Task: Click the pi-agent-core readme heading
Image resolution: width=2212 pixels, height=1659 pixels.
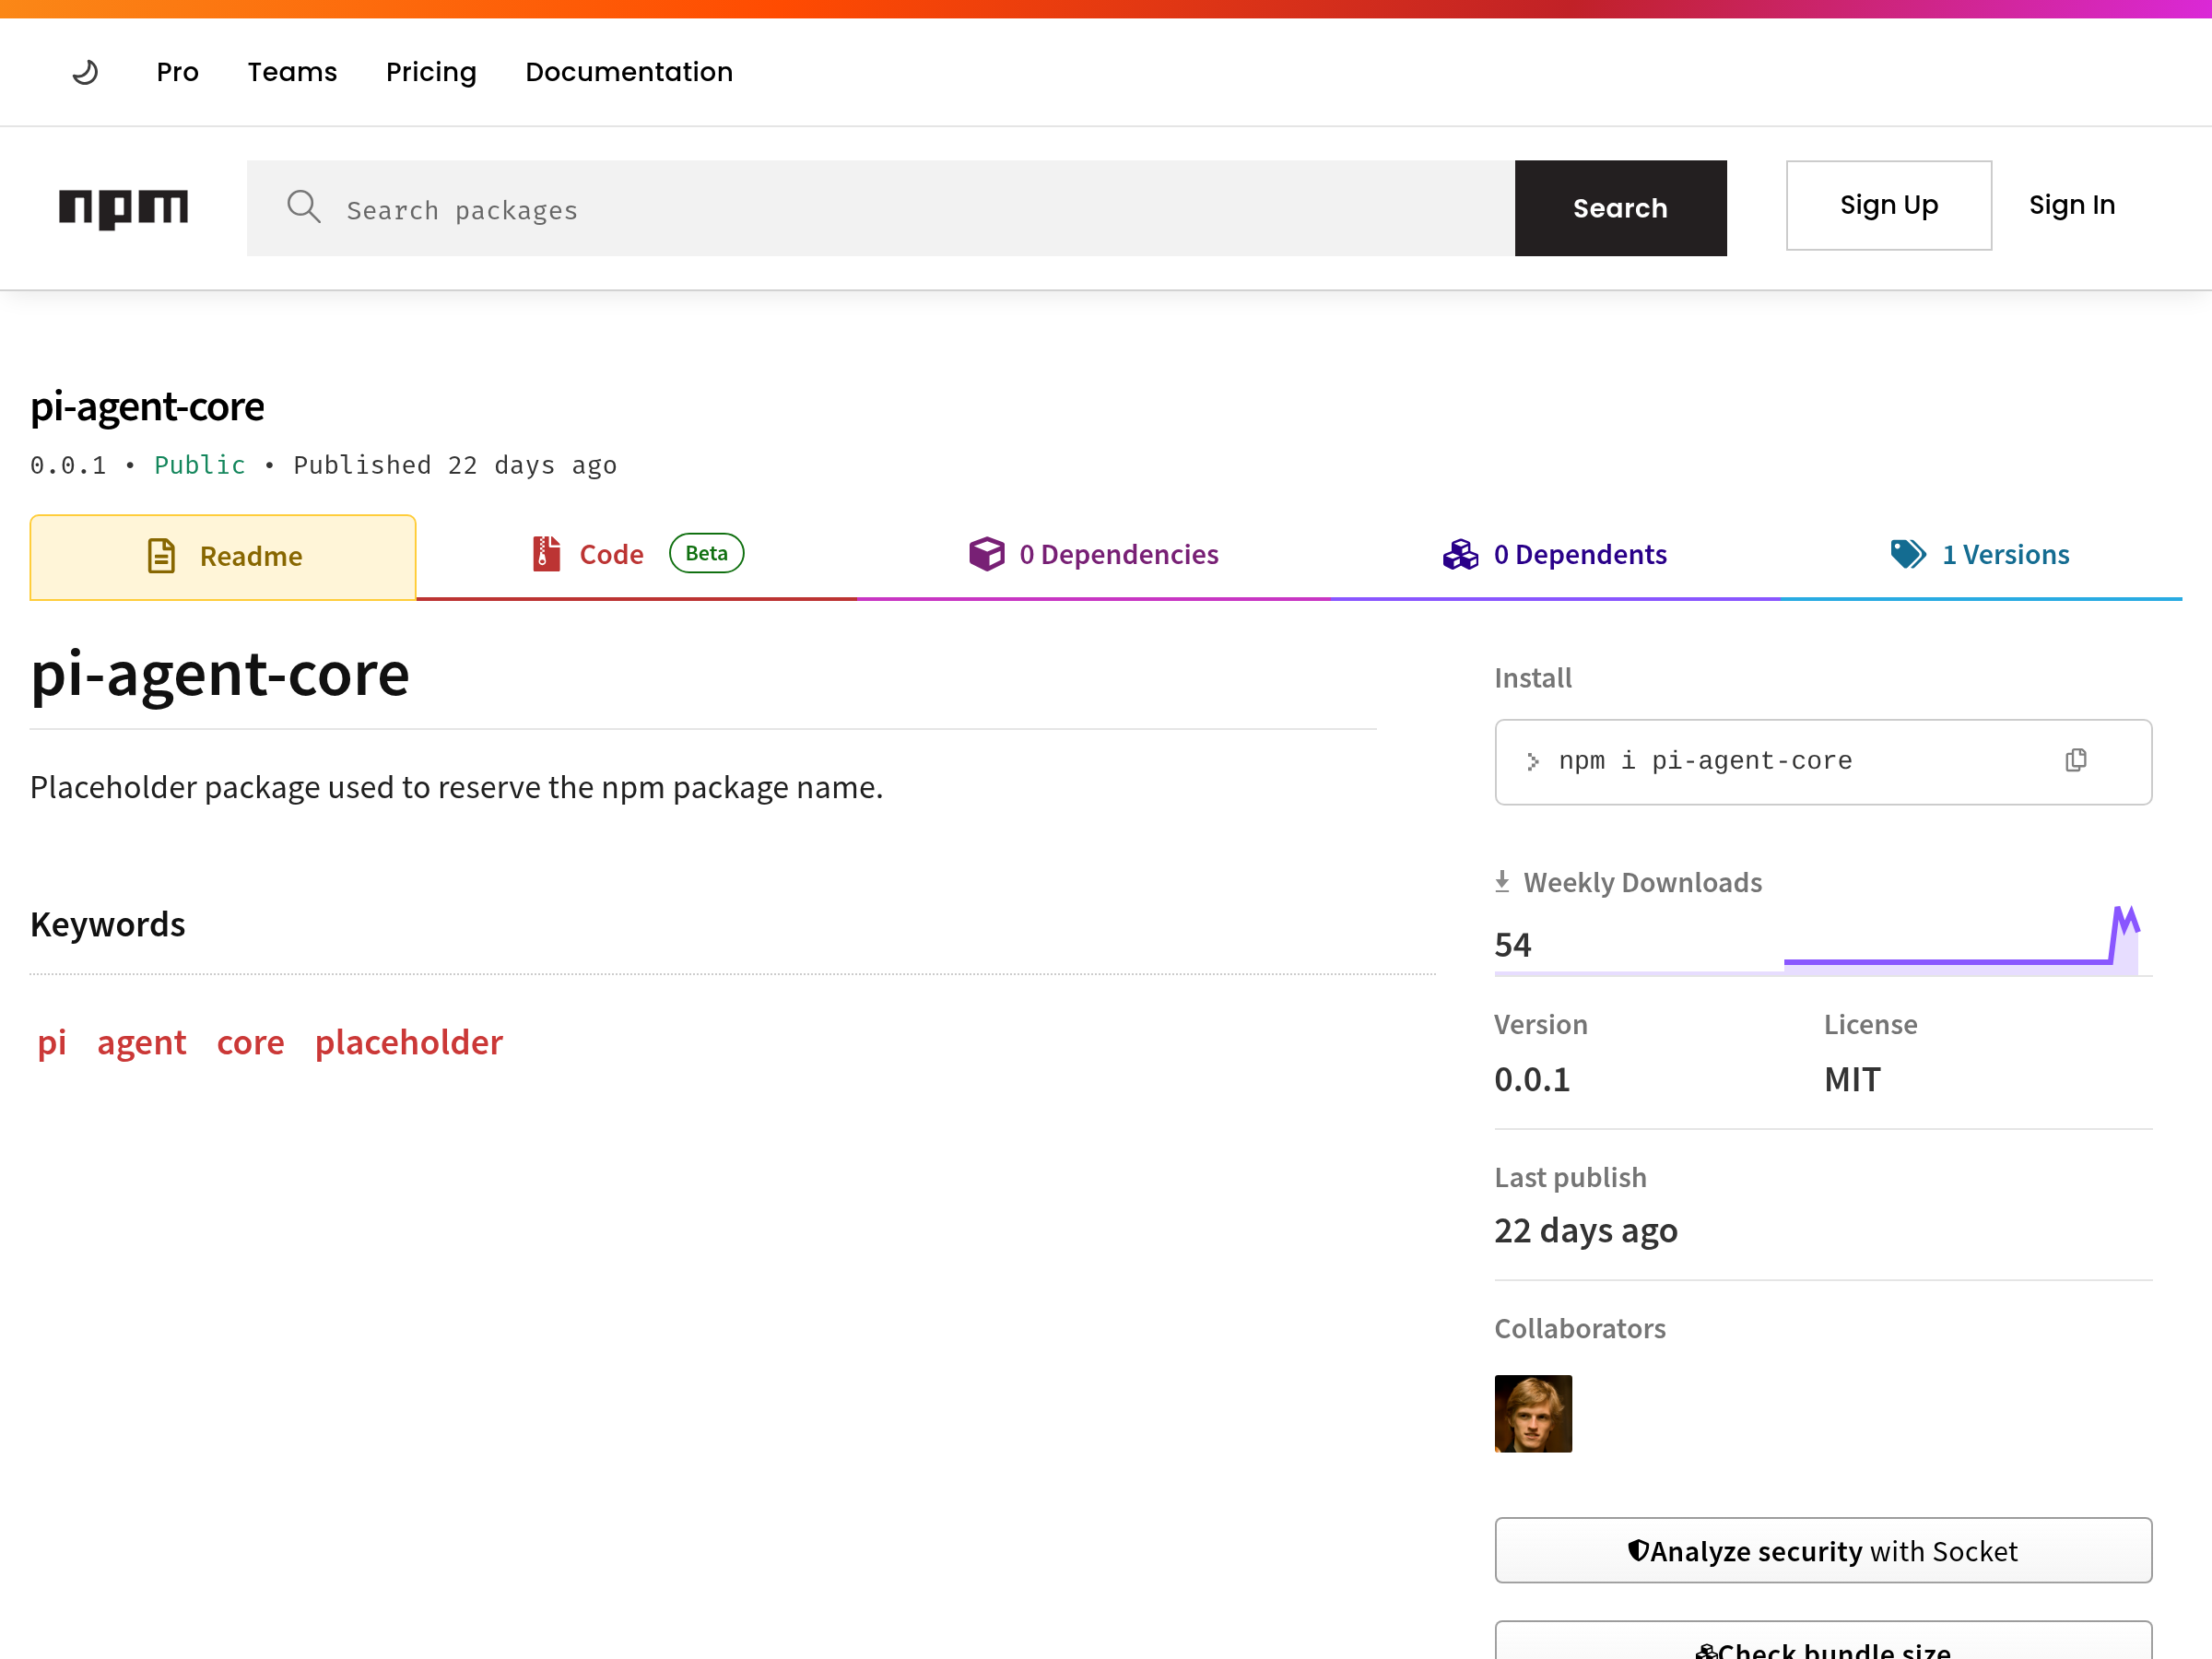Action: point(220,673)
